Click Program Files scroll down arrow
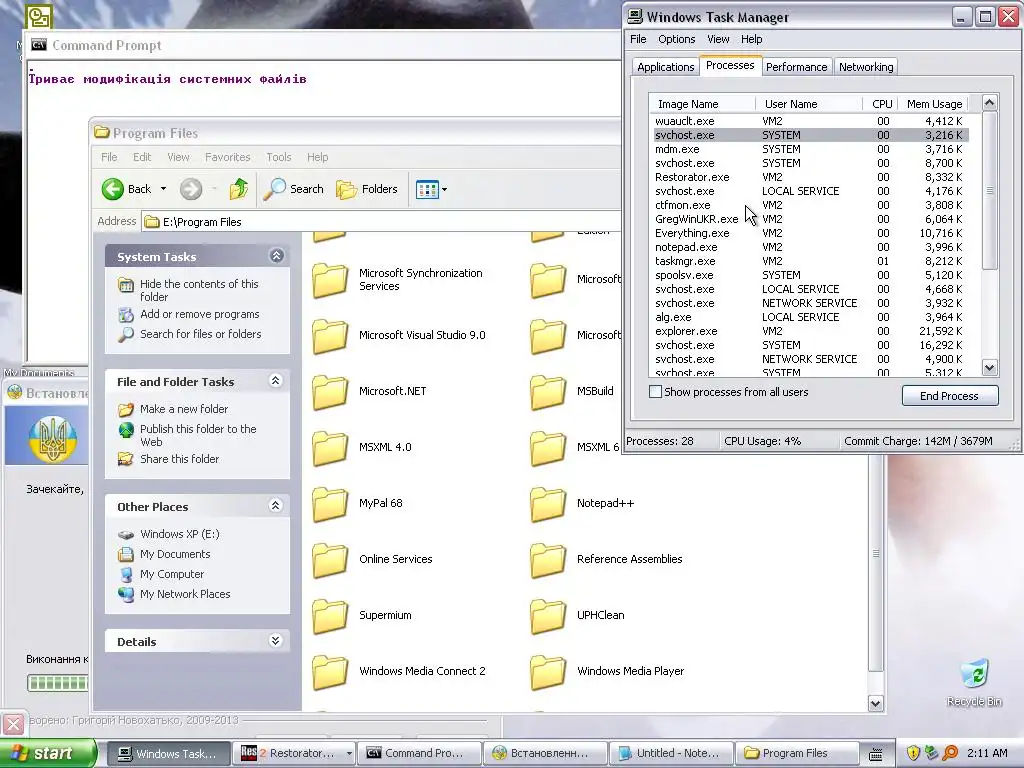The width and height of the screenshot is (1024, 768). (876, 703)
